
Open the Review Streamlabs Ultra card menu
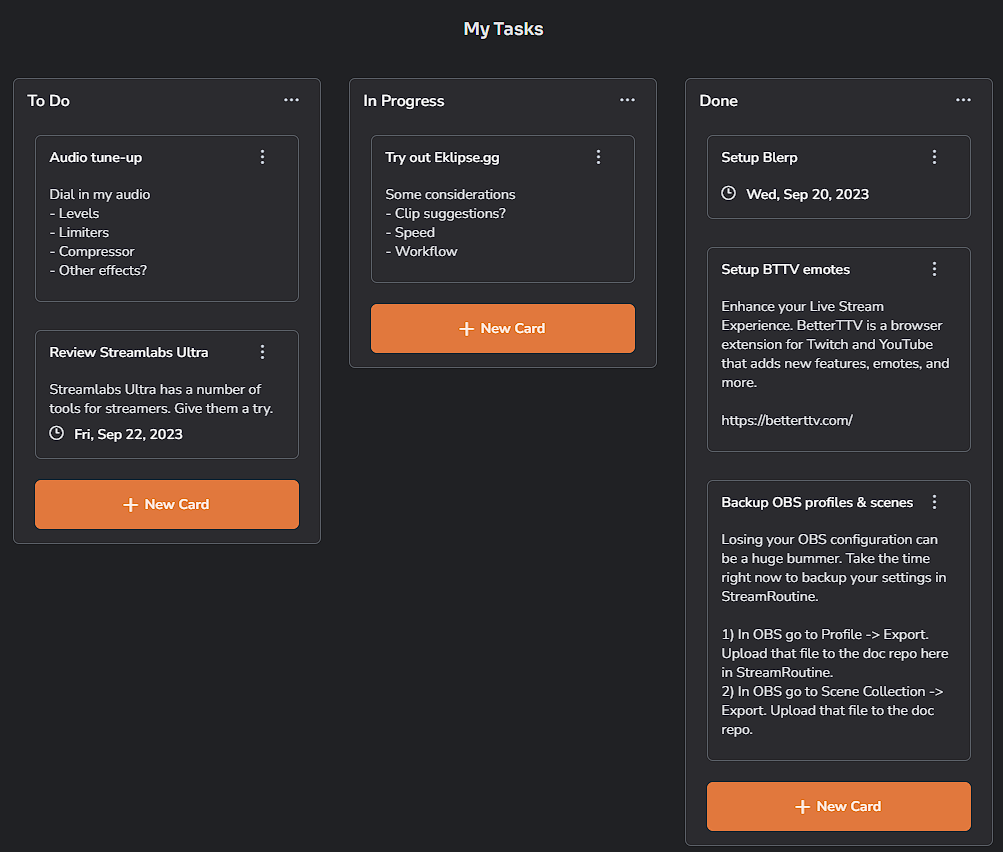click(262, 352)
